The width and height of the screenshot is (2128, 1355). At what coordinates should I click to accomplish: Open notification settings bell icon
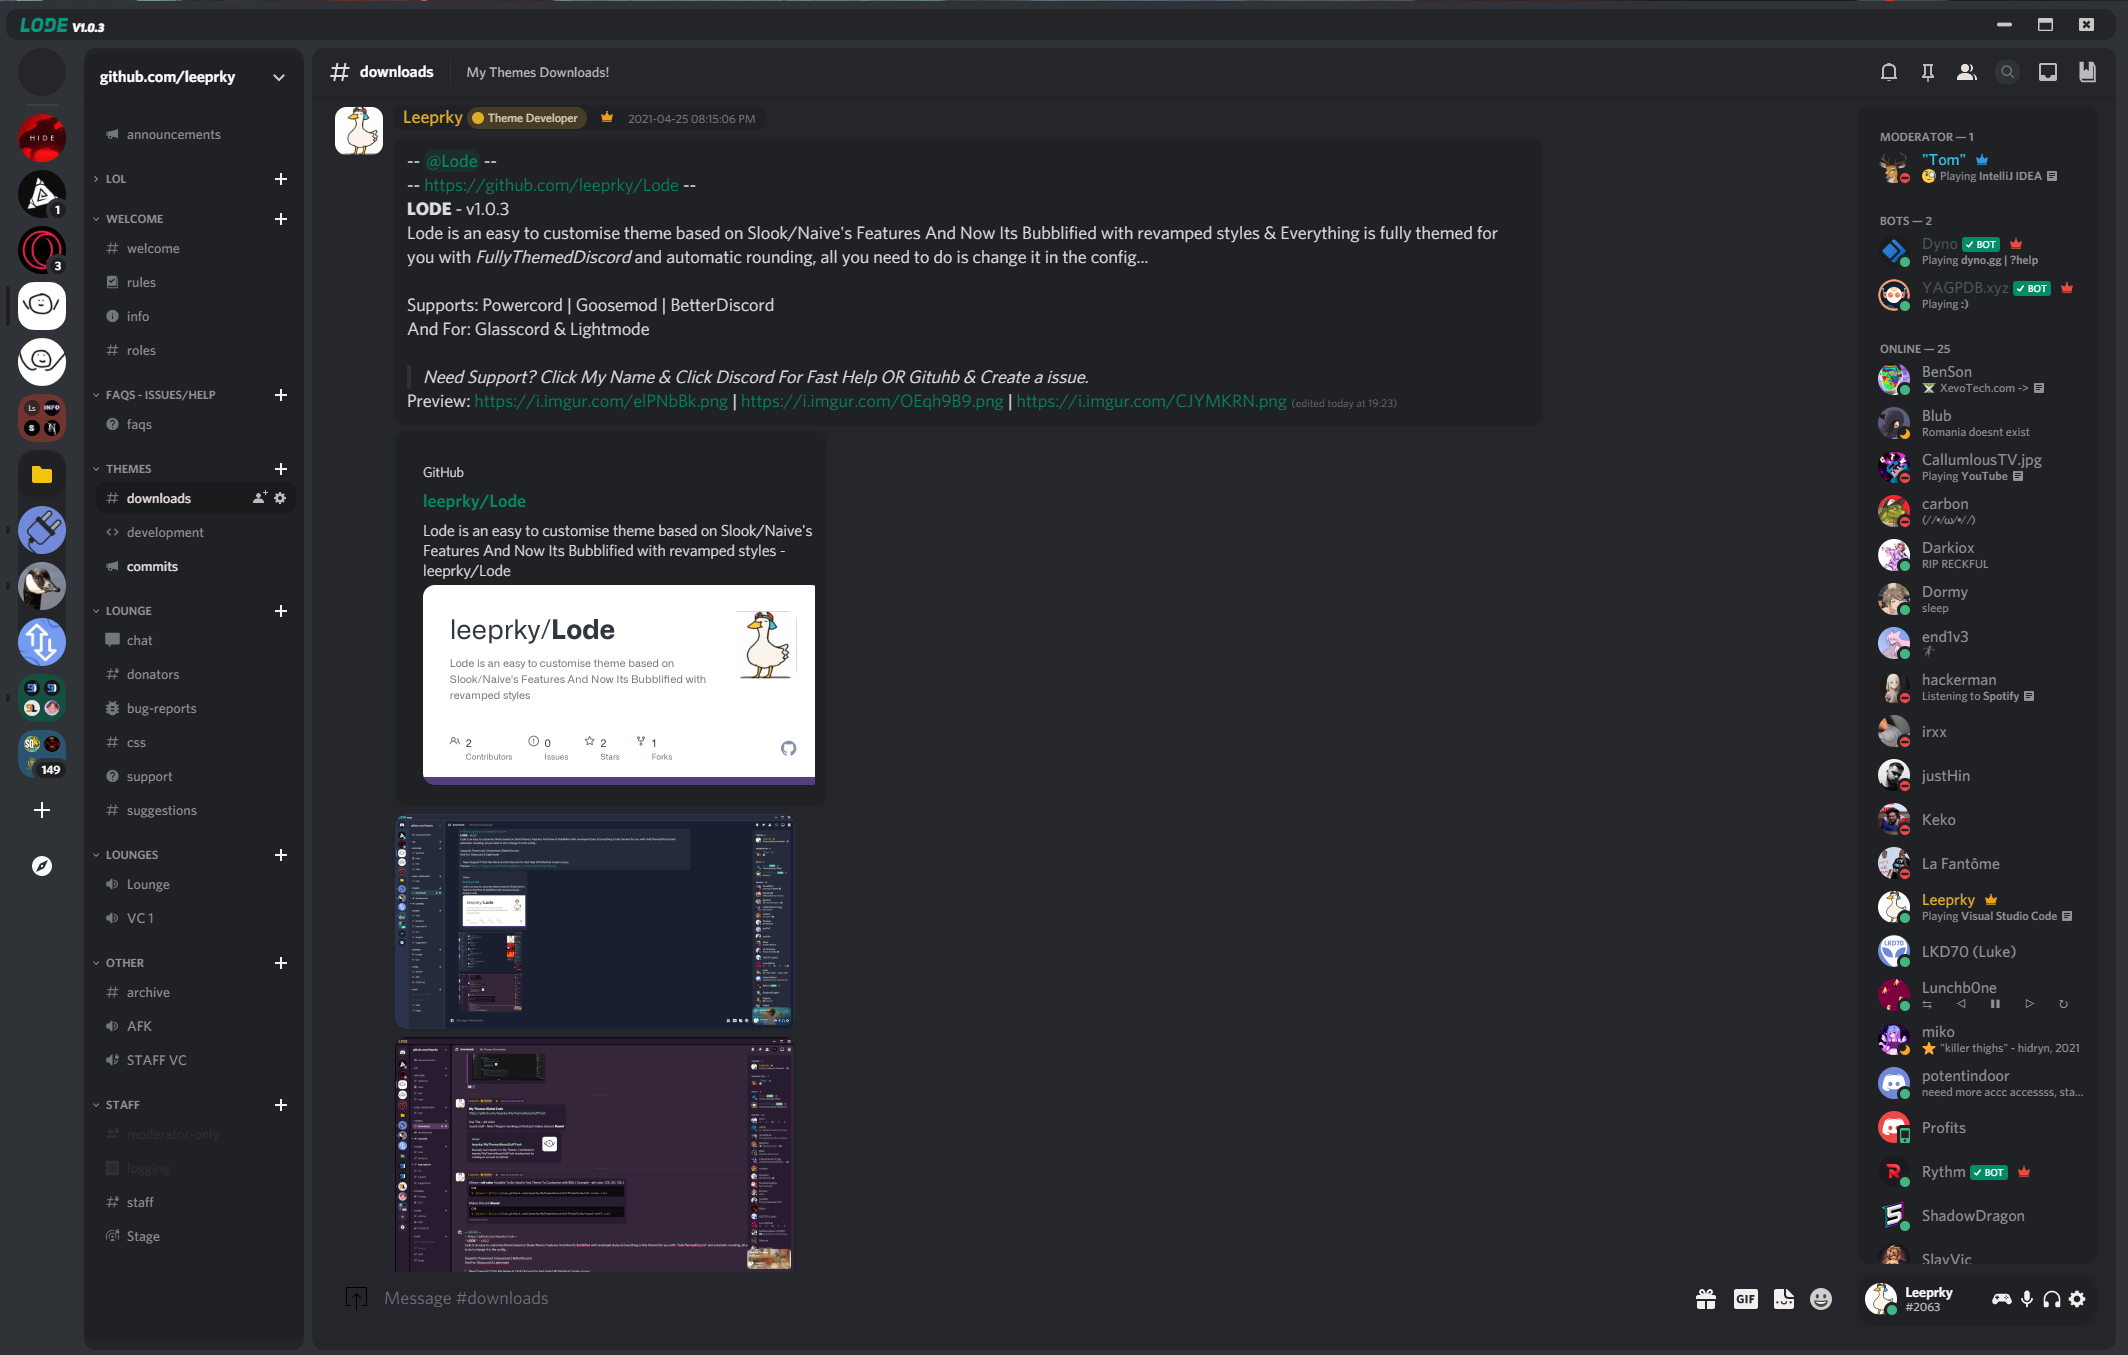pyautogui.click(x=1888, y=72)
